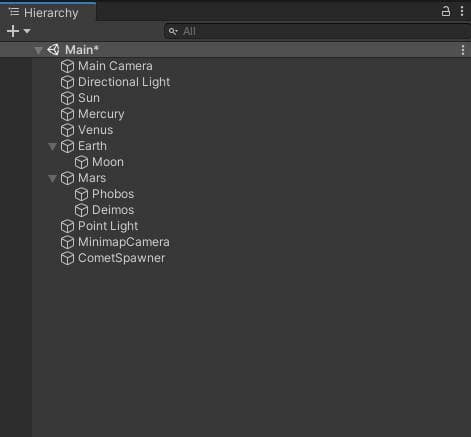Select the Moon object
This screenshot has height=437, width=471.
(x=108, y=162)
